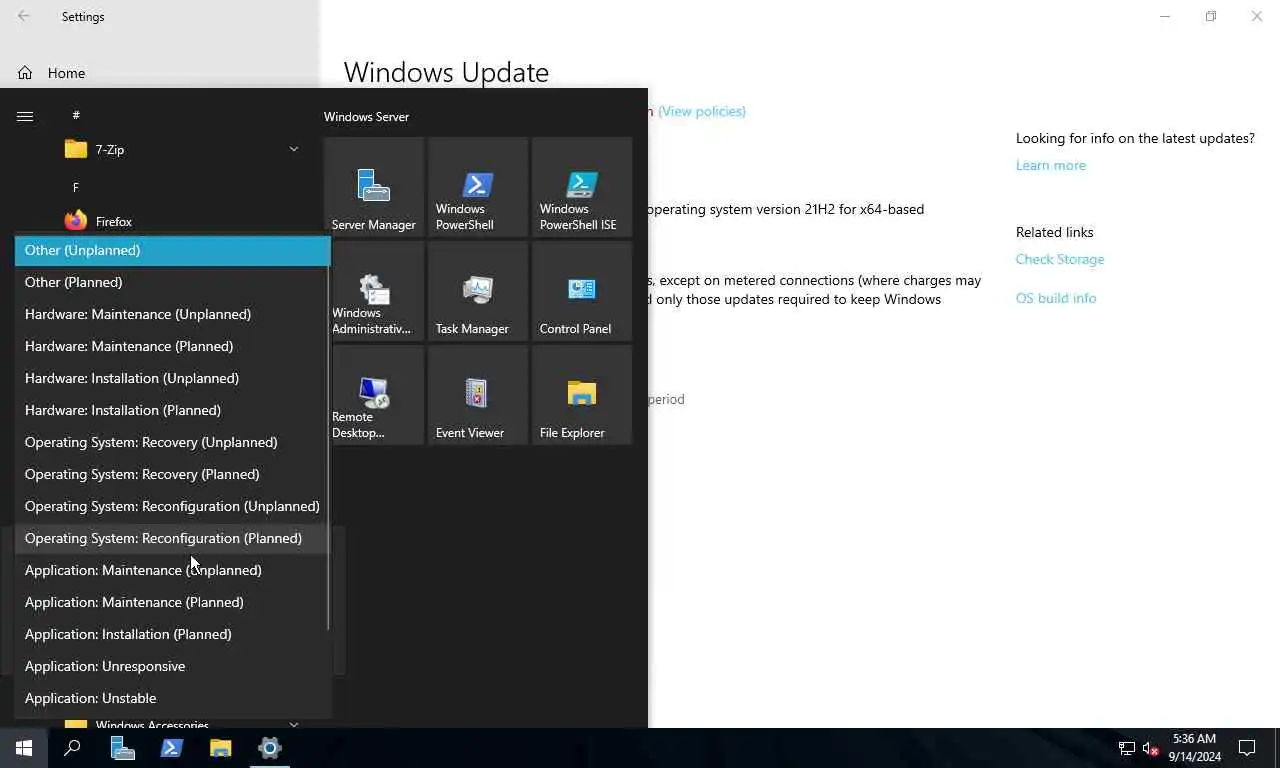Expand the 7-Zip folder chevron
This screenshot has height=768, width=1280.
click(x=294, y=149)
